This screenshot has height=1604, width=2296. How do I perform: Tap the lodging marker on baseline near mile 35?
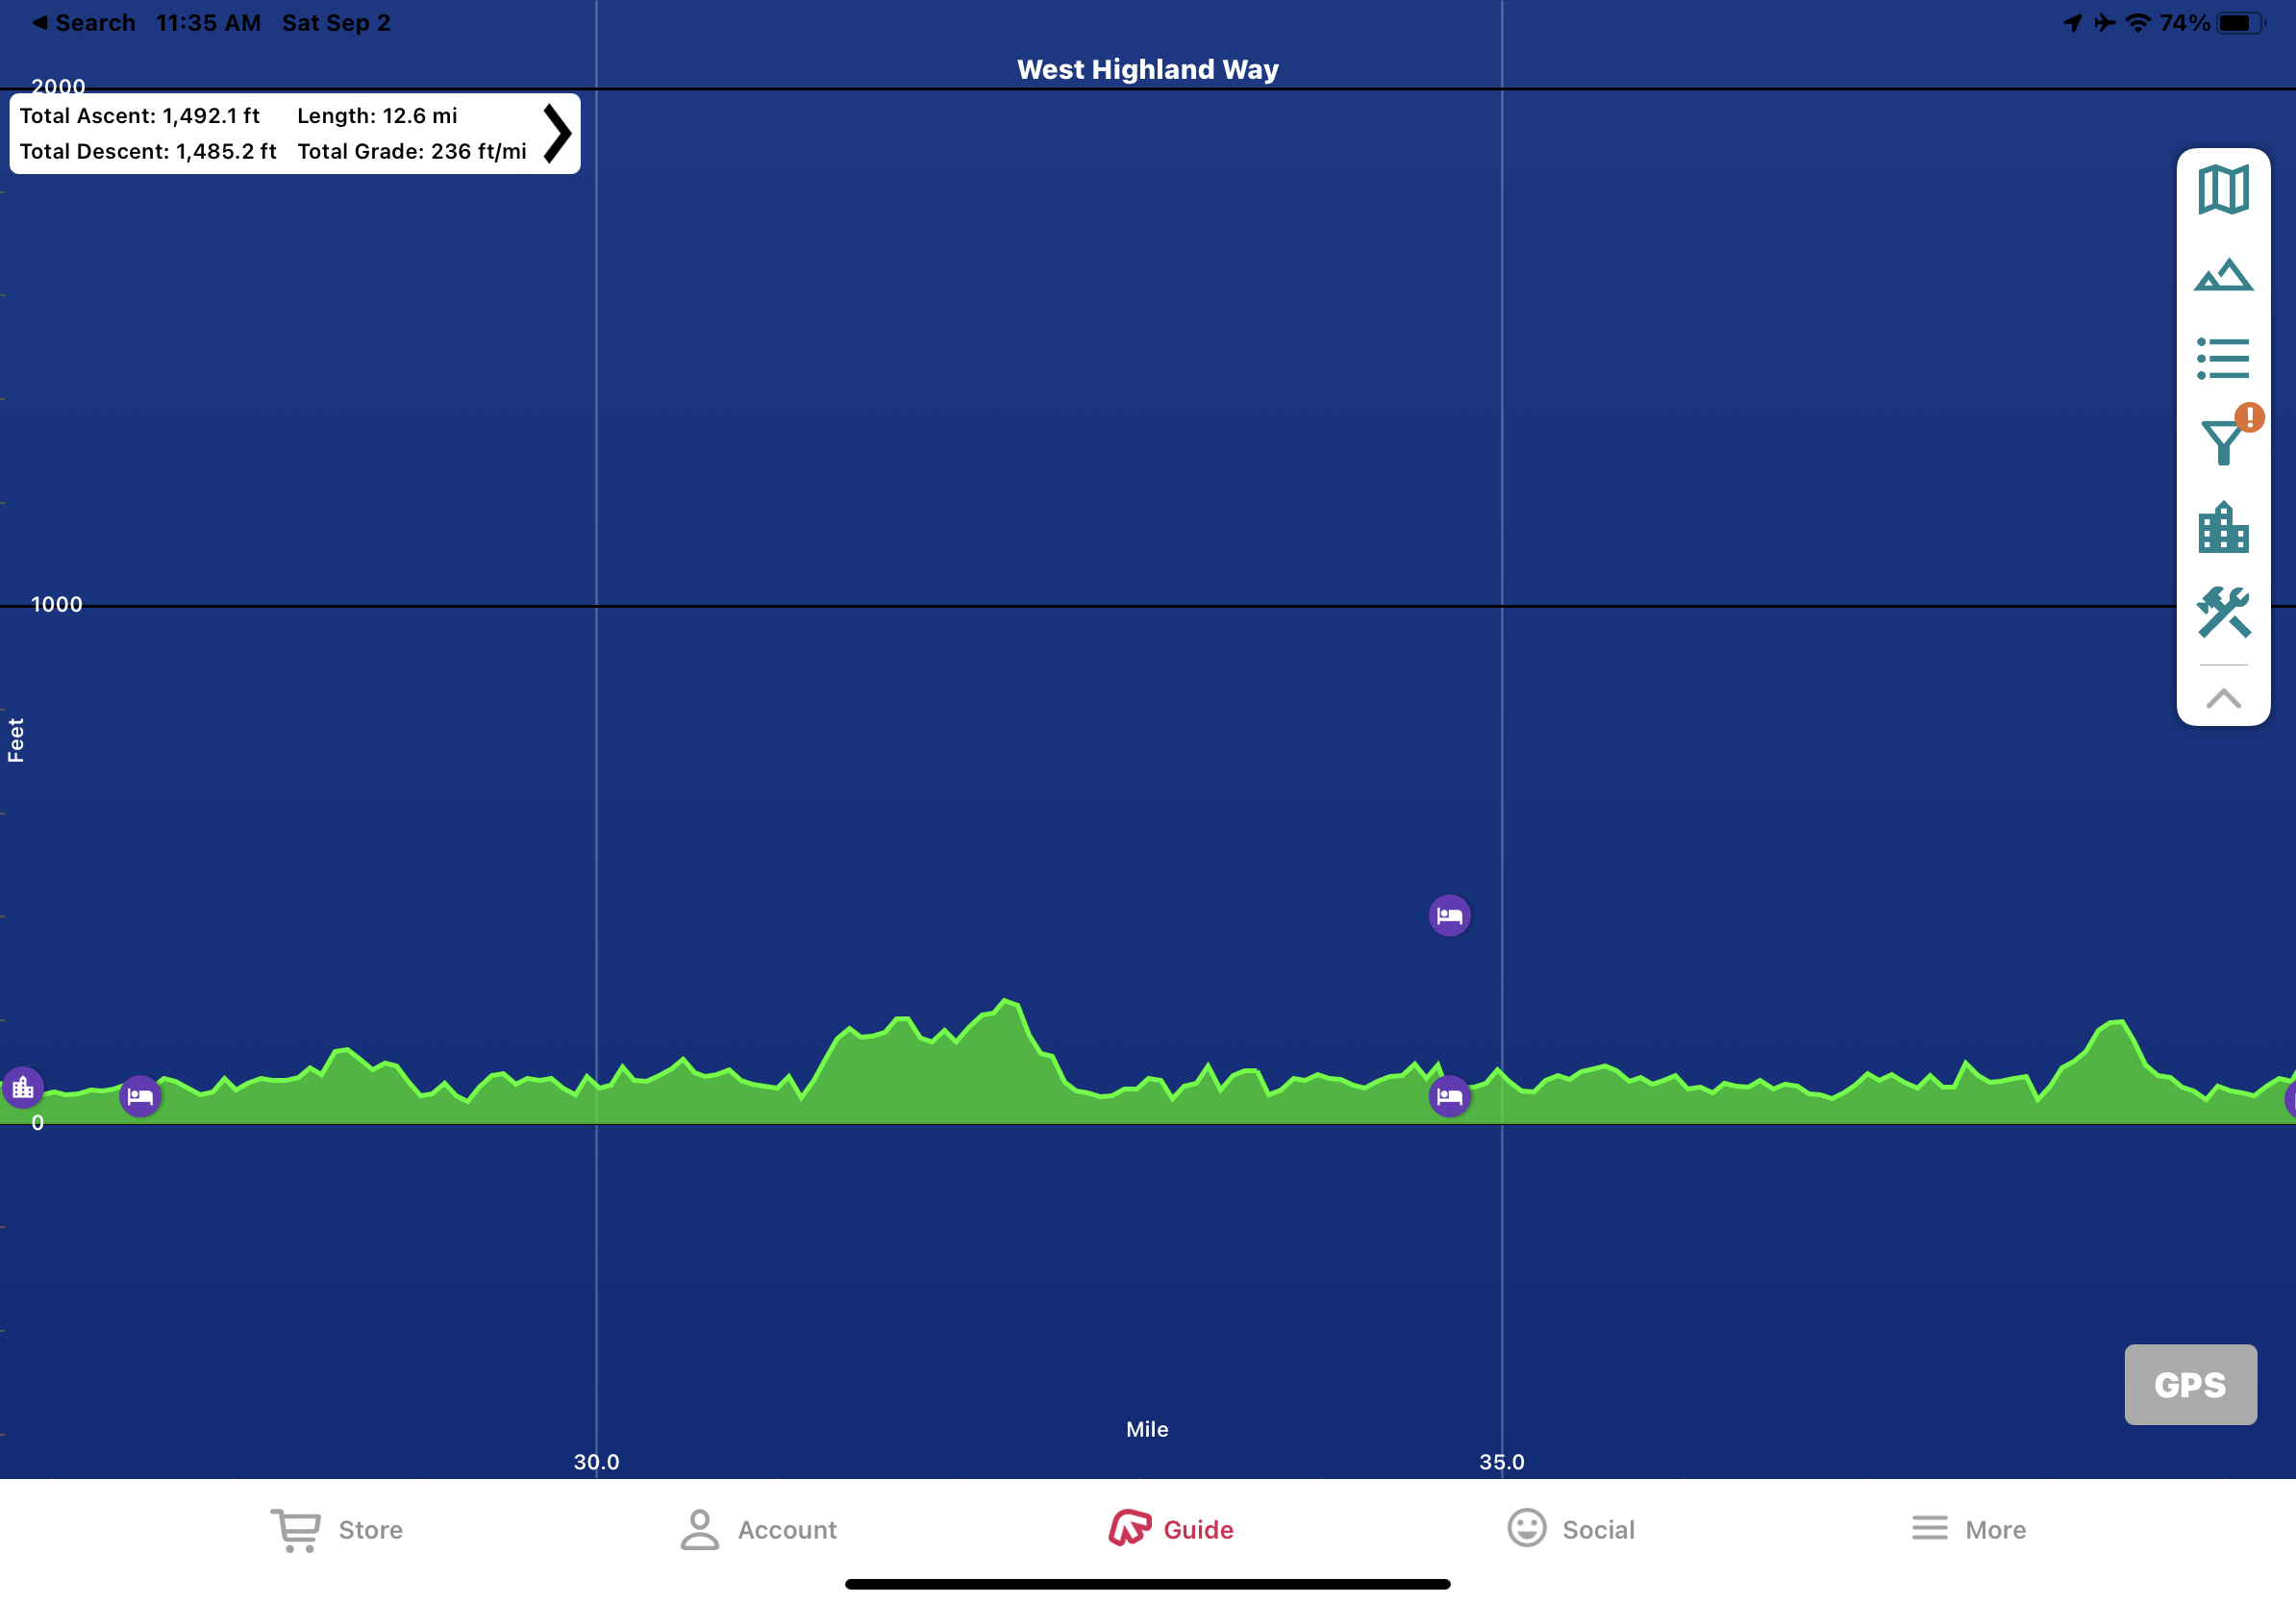pyautogui.click(x=1449, y=1096)
